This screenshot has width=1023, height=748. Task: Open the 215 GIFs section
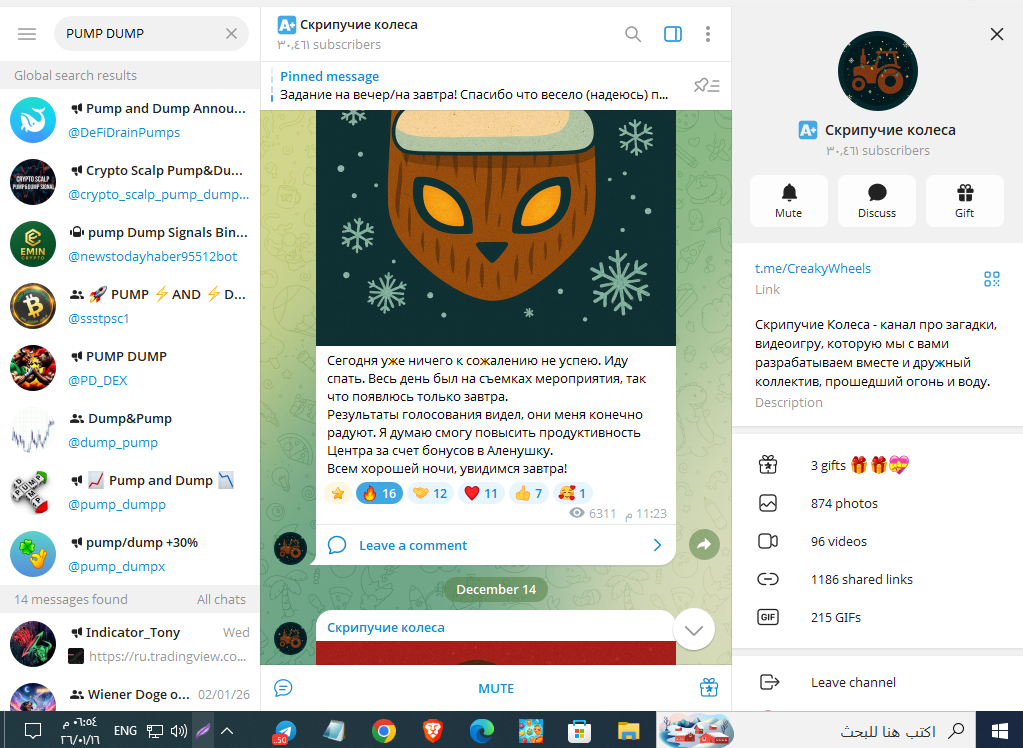(878, 617)
